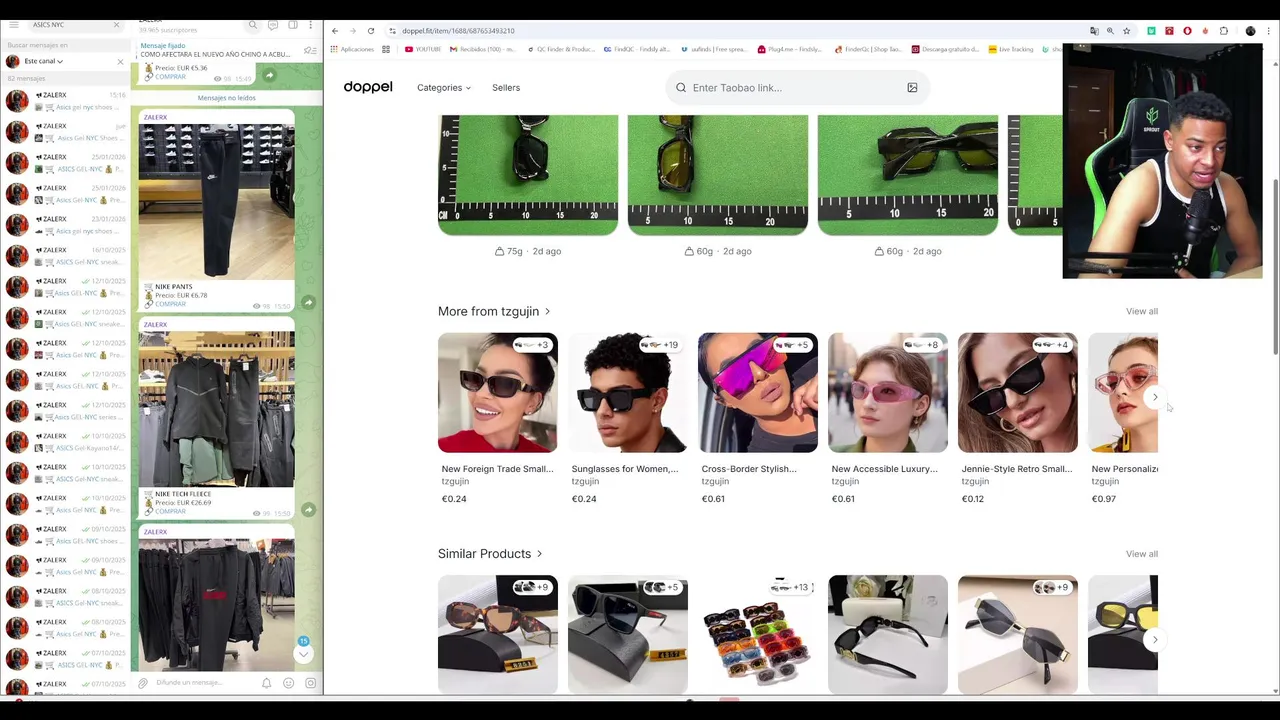This screenshot has height=720, width=1280.
Task: Click the browser address bar URL
Action: click(x=458, y=31)
